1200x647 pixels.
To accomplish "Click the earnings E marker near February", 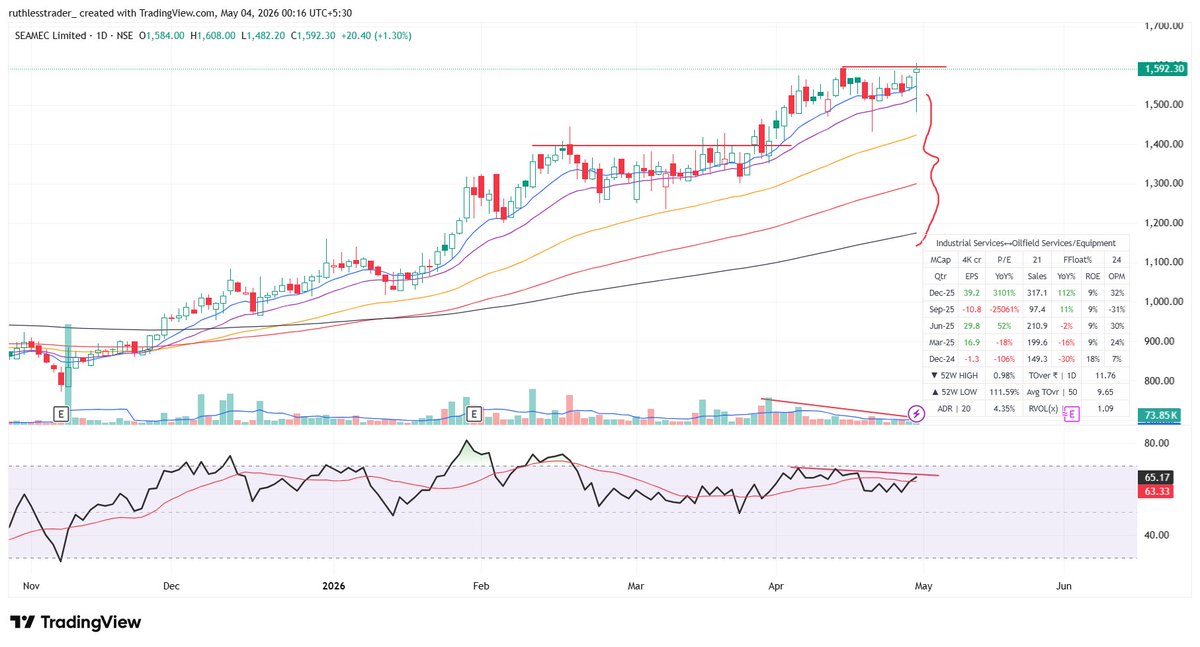I will click(473, 412).
